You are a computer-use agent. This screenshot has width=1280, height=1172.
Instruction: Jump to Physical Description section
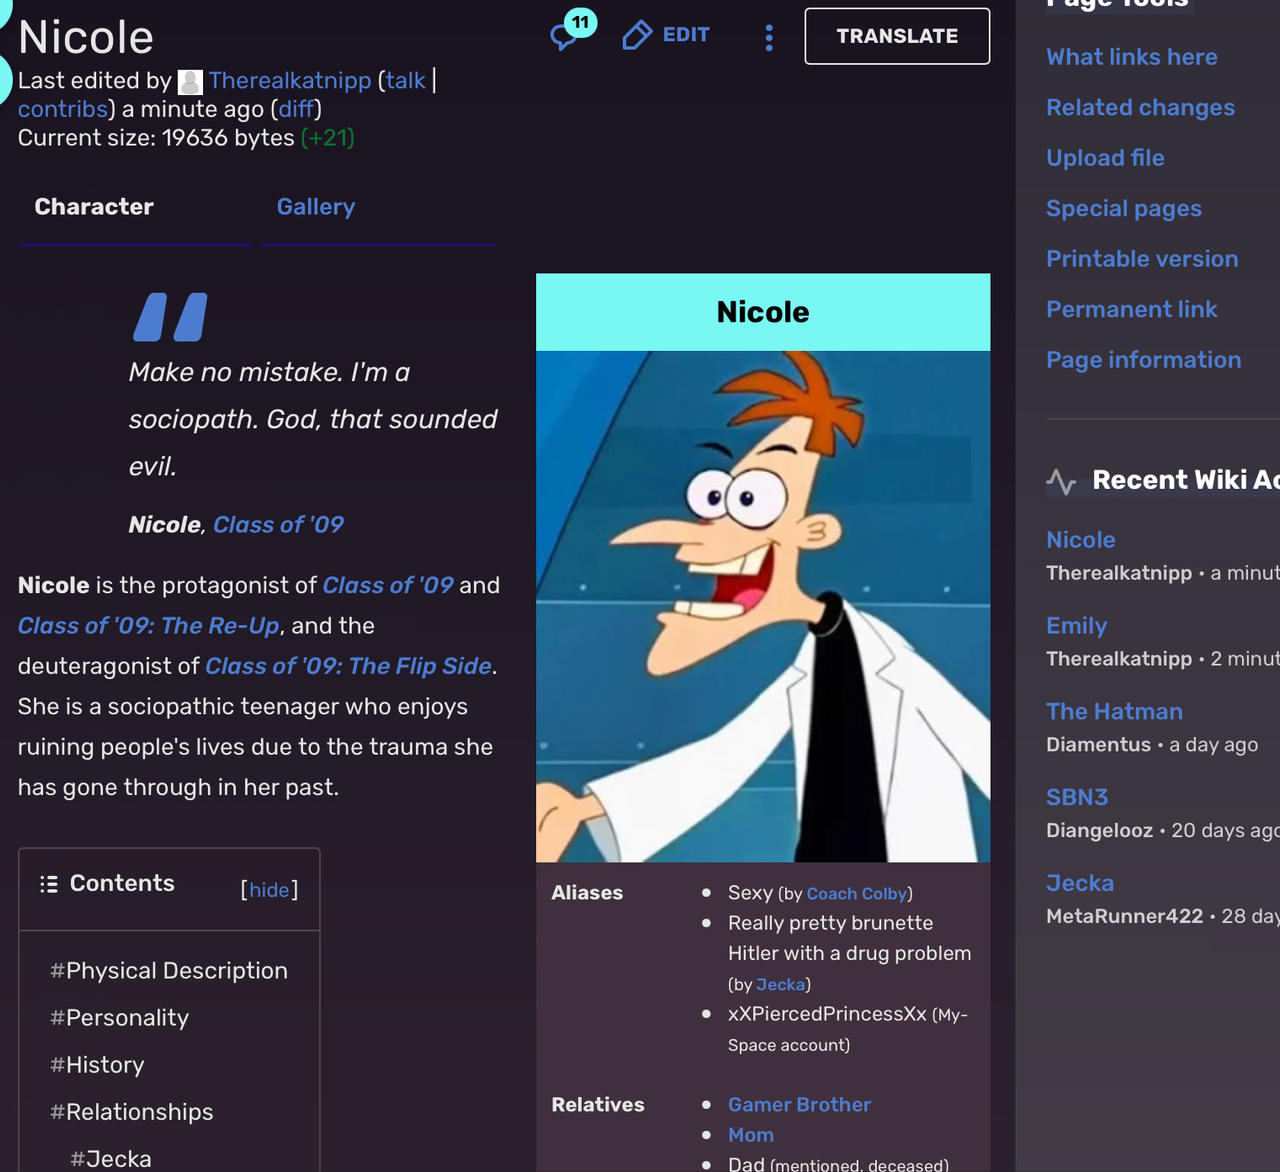169,971
